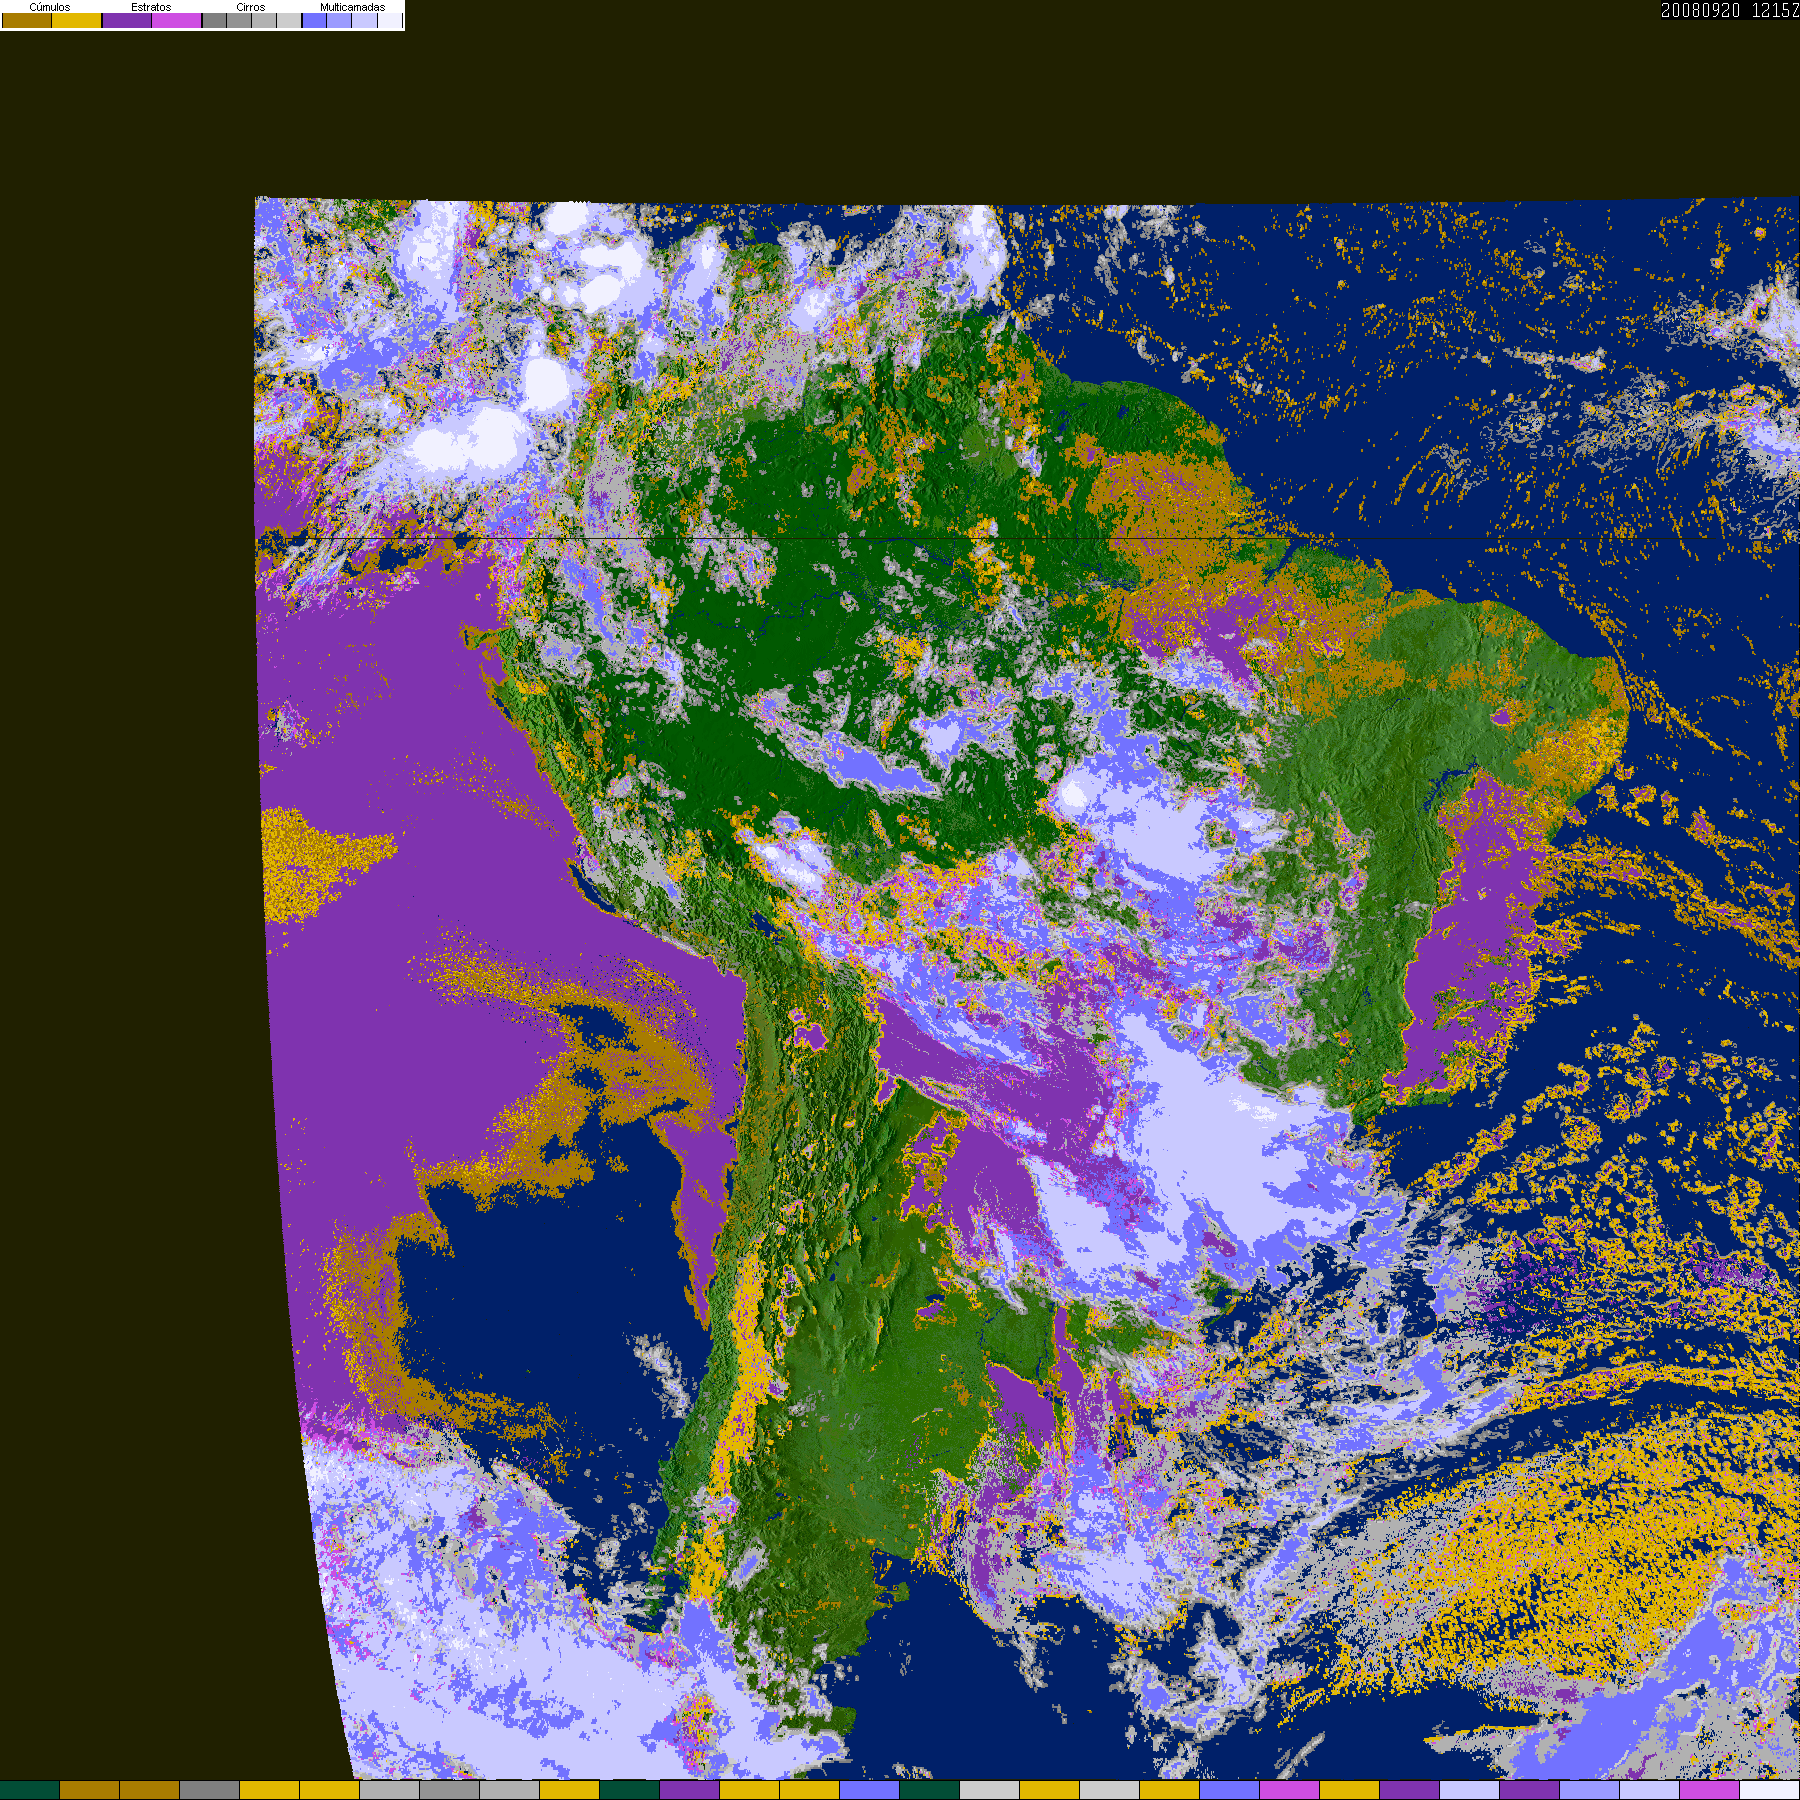Select the magenta Estratos legend swatch

(176, 20)
